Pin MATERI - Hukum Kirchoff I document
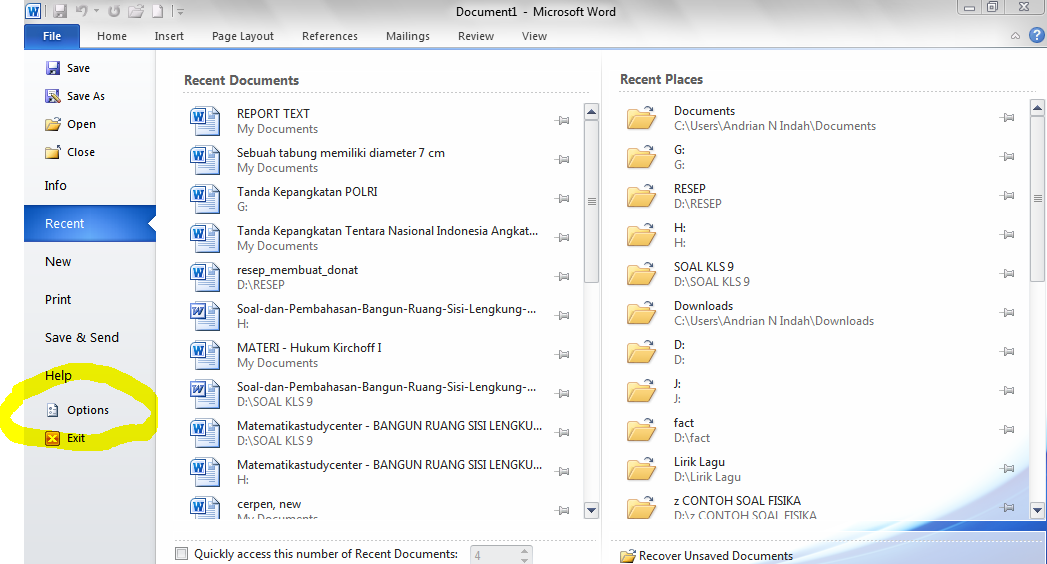 562,354
